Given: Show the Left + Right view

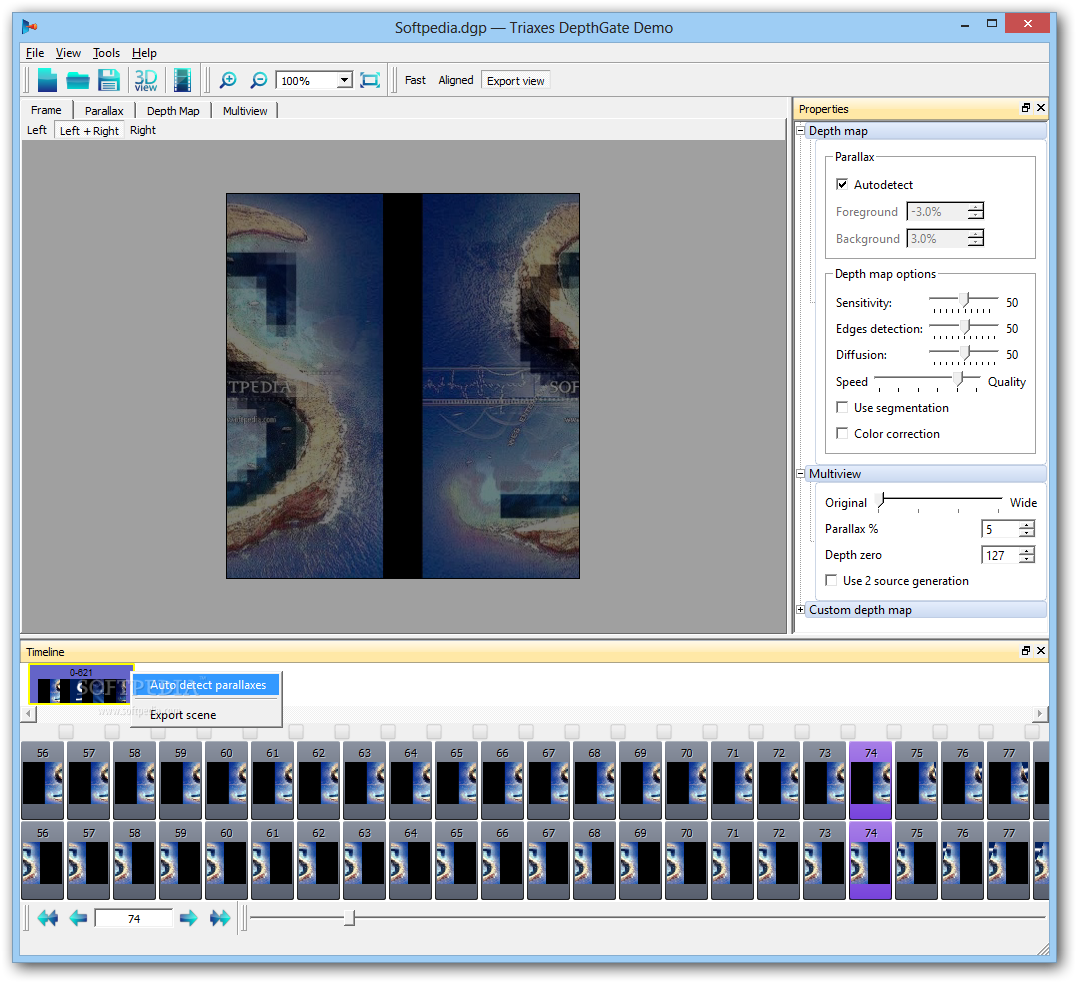Looking at the screenshot, I should click(x=89, y=131).
